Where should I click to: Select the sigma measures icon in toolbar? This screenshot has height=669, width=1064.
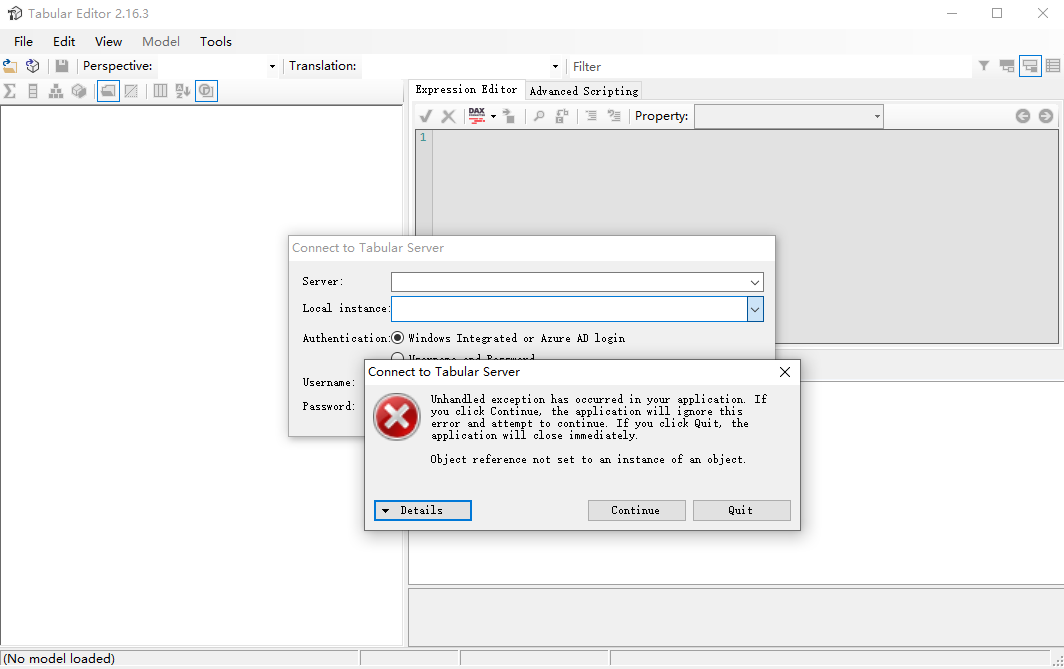(9, 90)
